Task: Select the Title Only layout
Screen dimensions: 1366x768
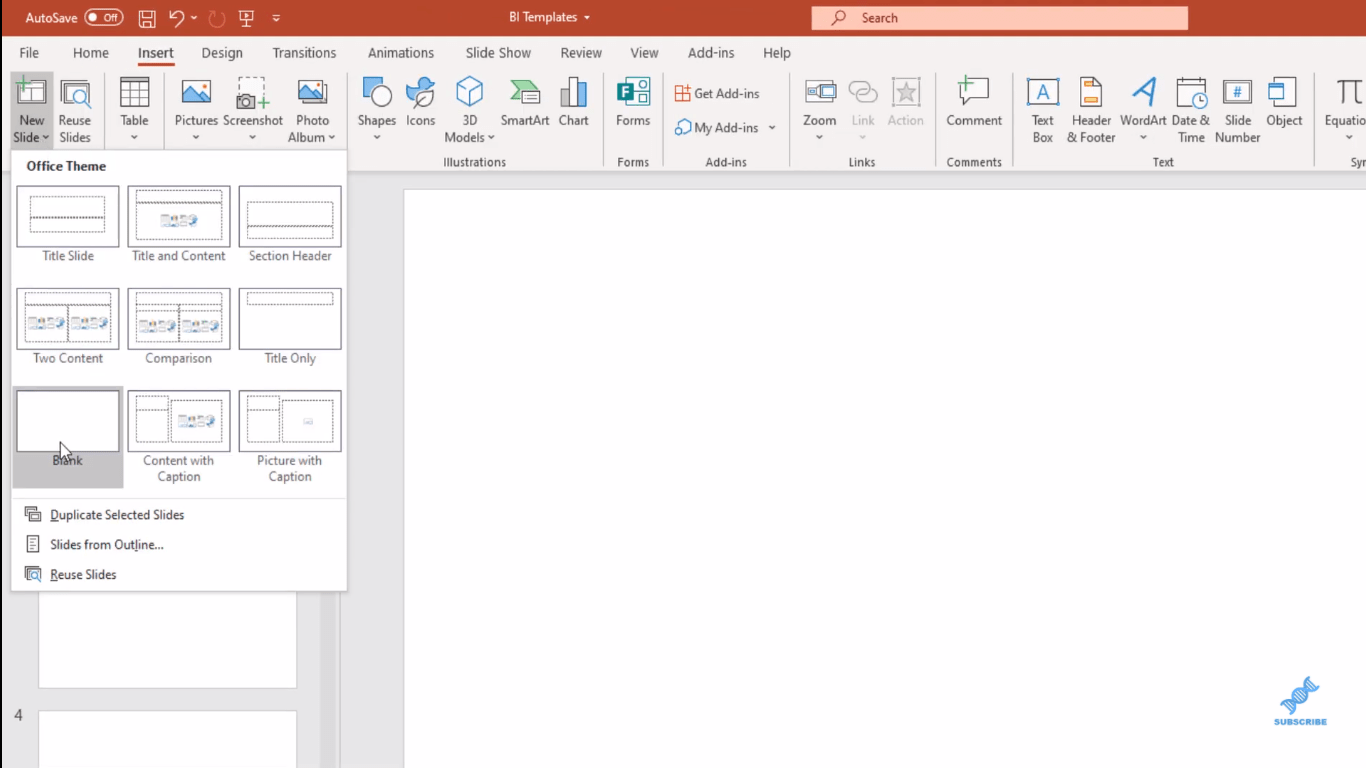Action: pyautogui.click(x=290, y=327)
